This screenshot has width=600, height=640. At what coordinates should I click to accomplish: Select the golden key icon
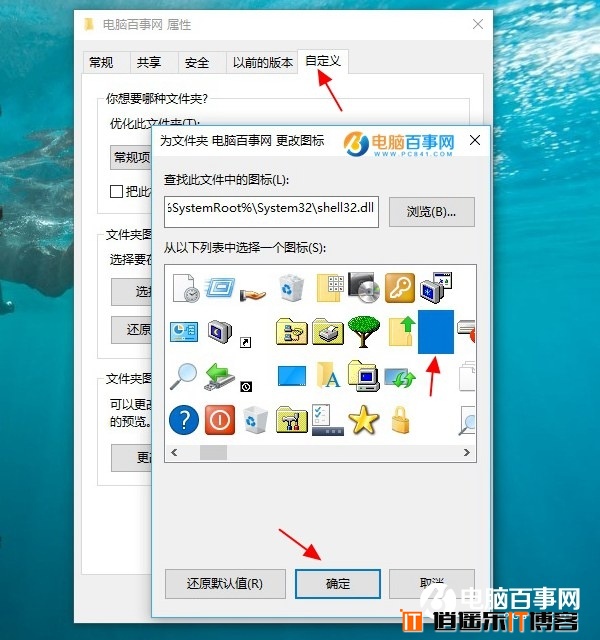pos(400,288)
